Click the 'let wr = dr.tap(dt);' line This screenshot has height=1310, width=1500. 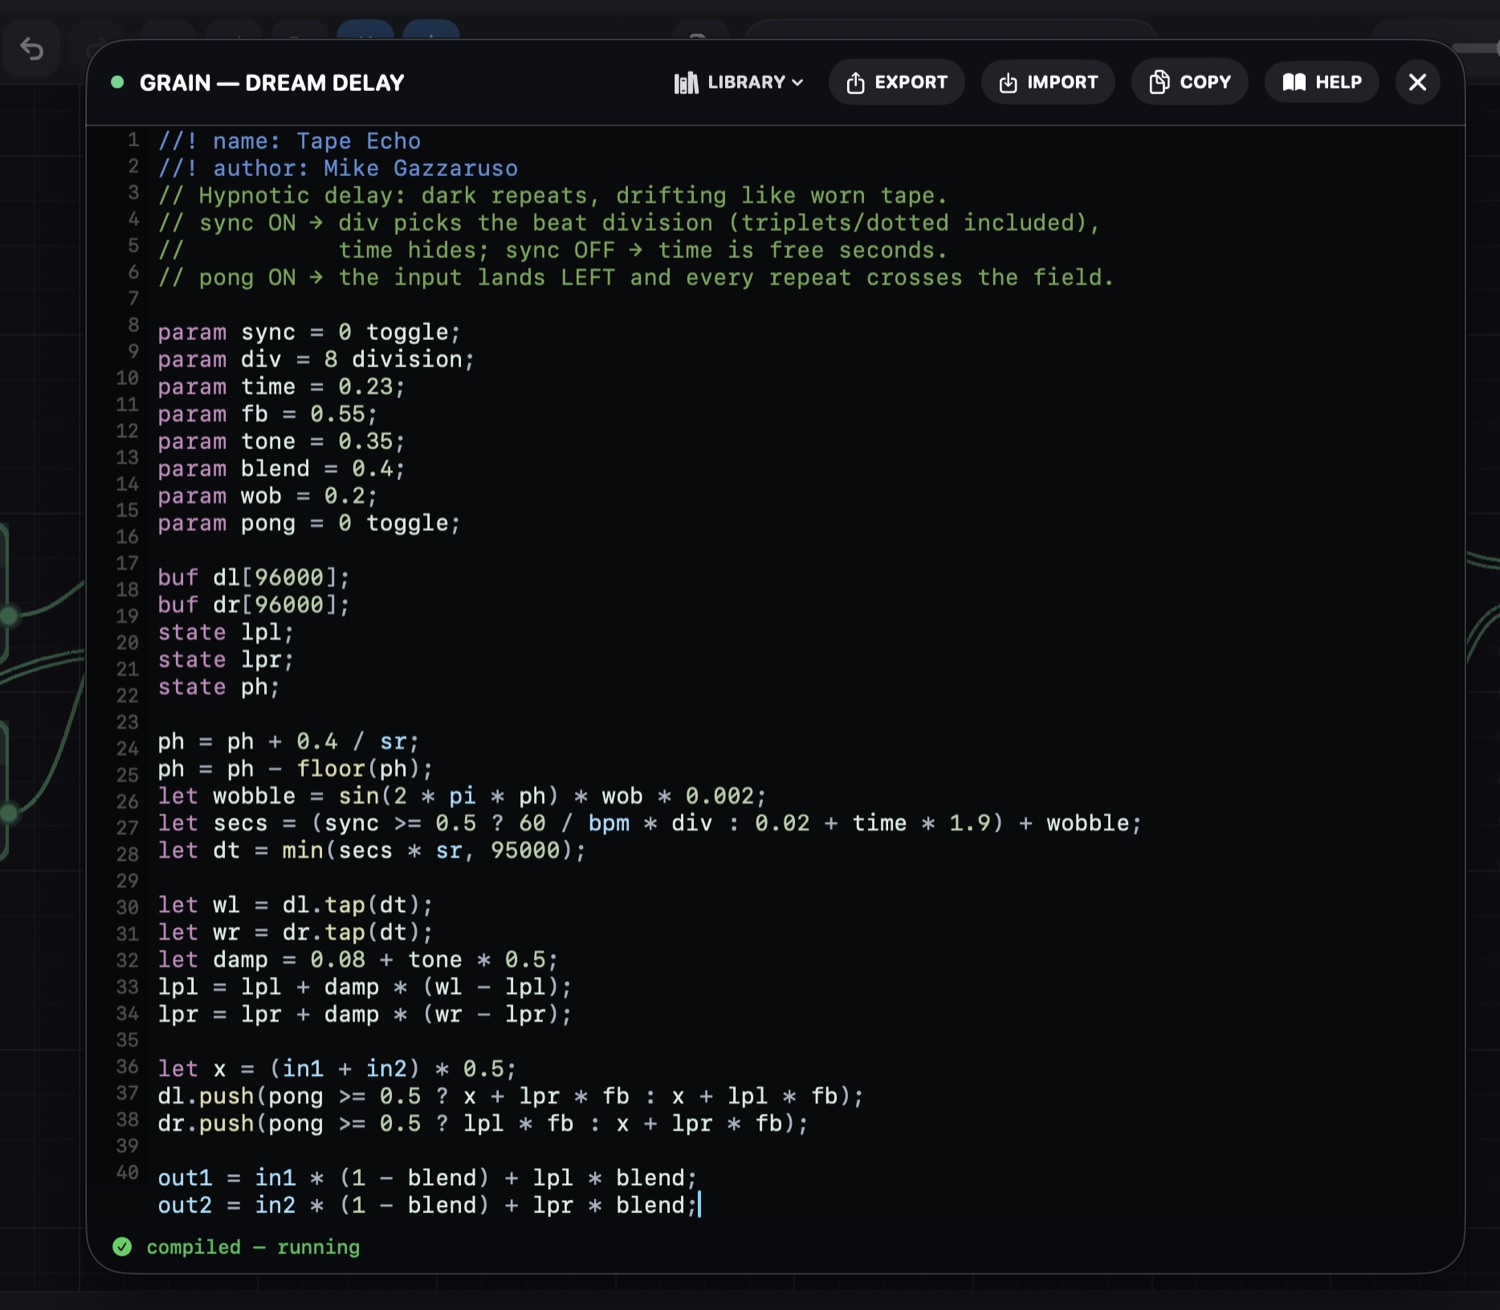coord(295,932)
